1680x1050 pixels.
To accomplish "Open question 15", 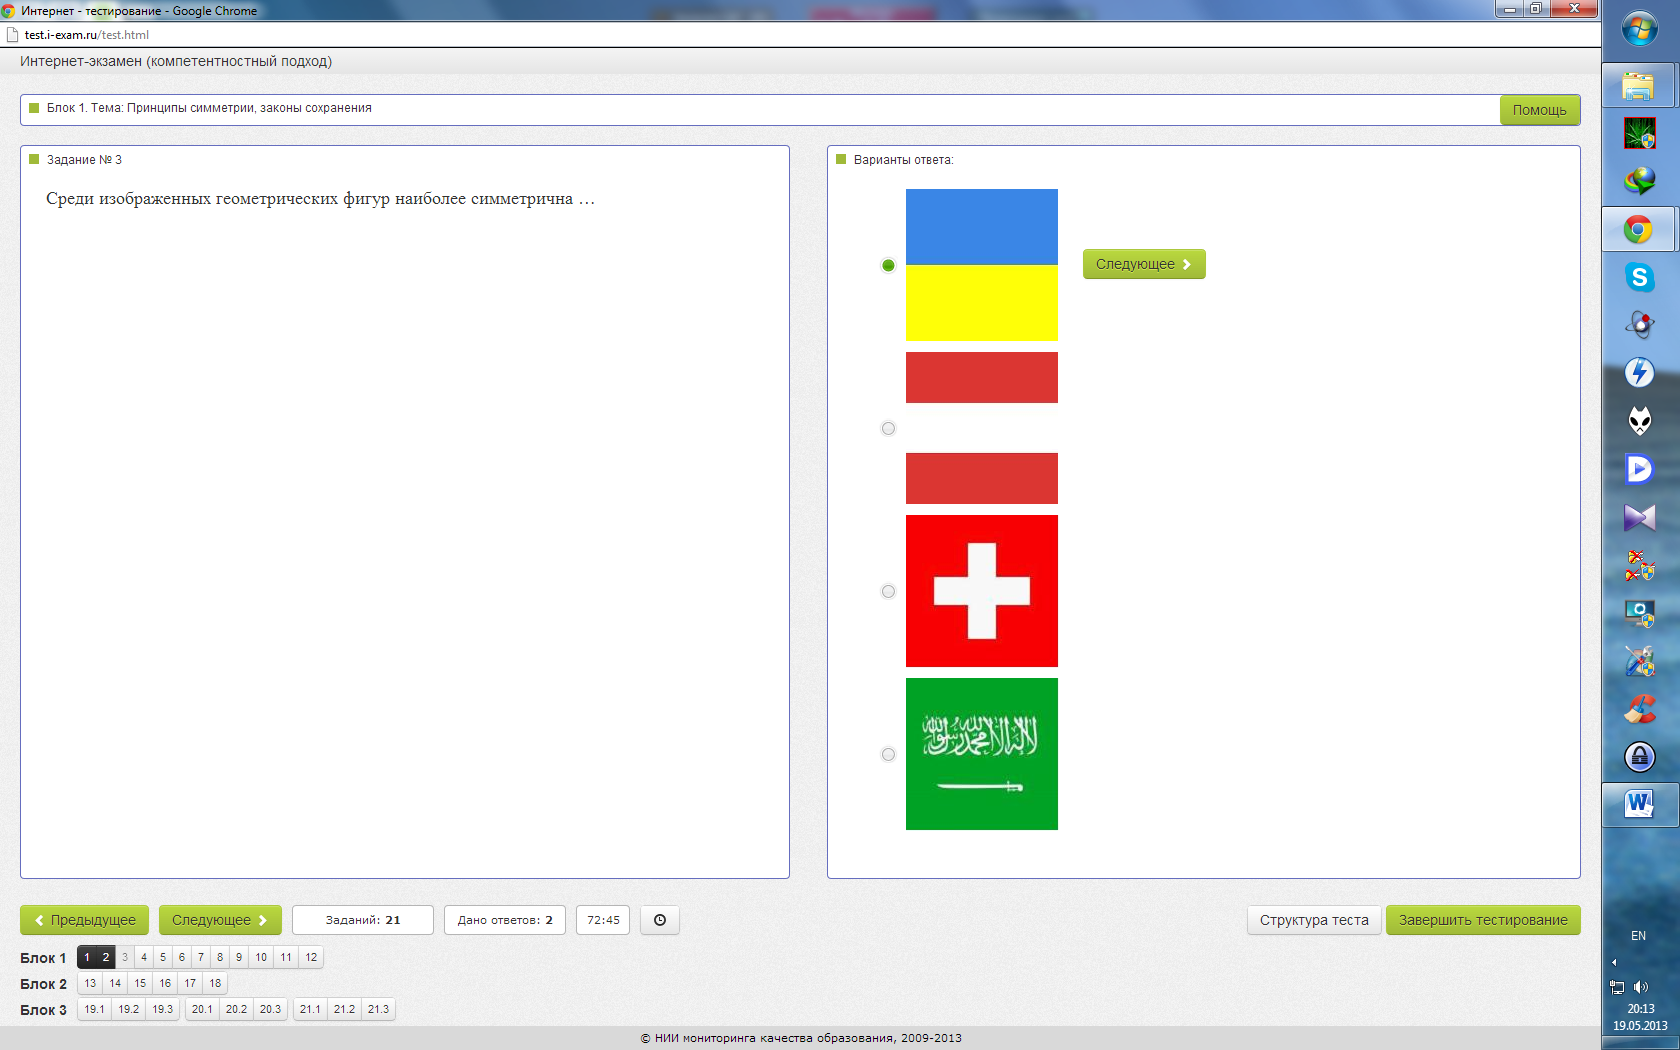I will pos(140,983).
